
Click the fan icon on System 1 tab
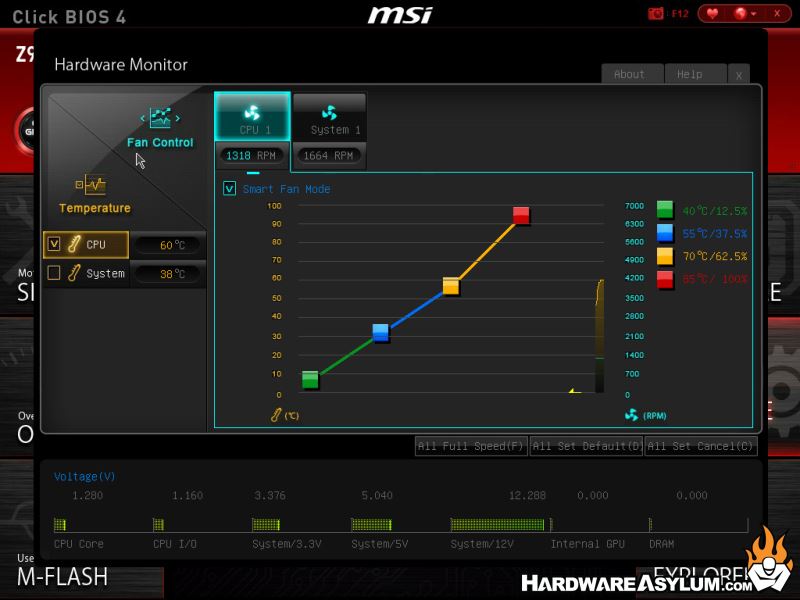tap(330, 112)
